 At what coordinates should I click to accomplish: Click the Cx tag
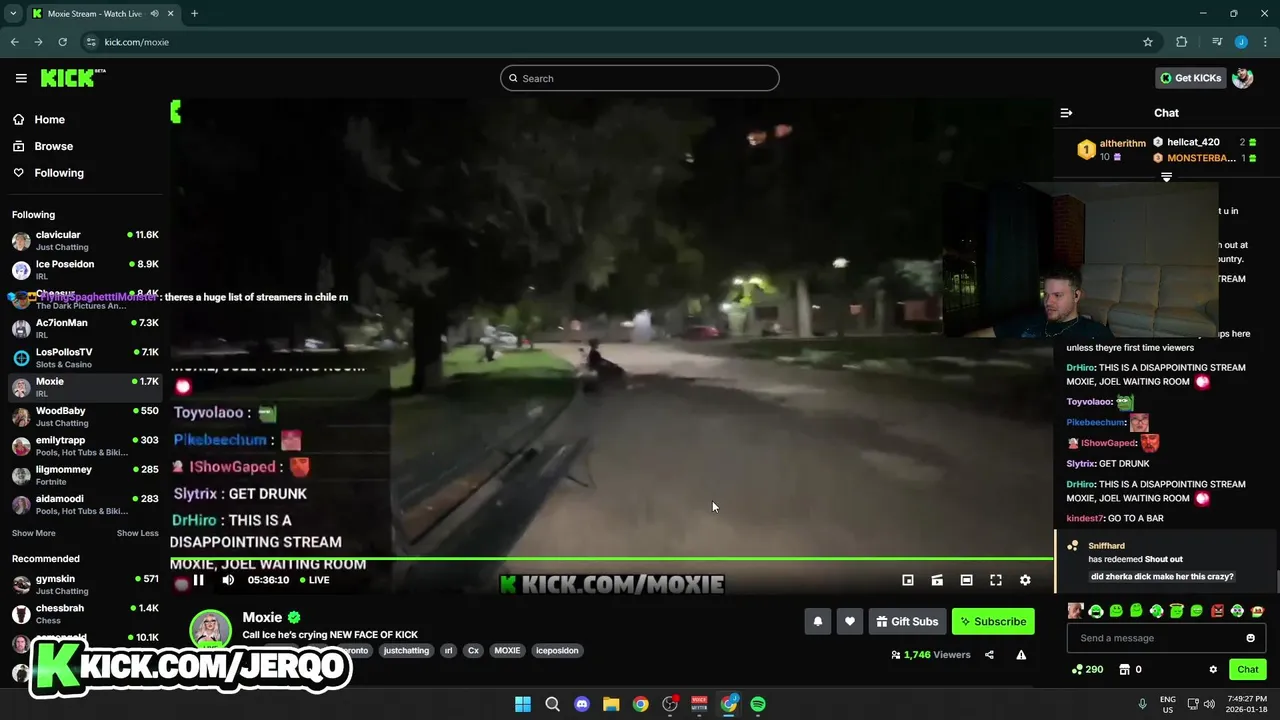pyautogui.click(x=473, y=650)
